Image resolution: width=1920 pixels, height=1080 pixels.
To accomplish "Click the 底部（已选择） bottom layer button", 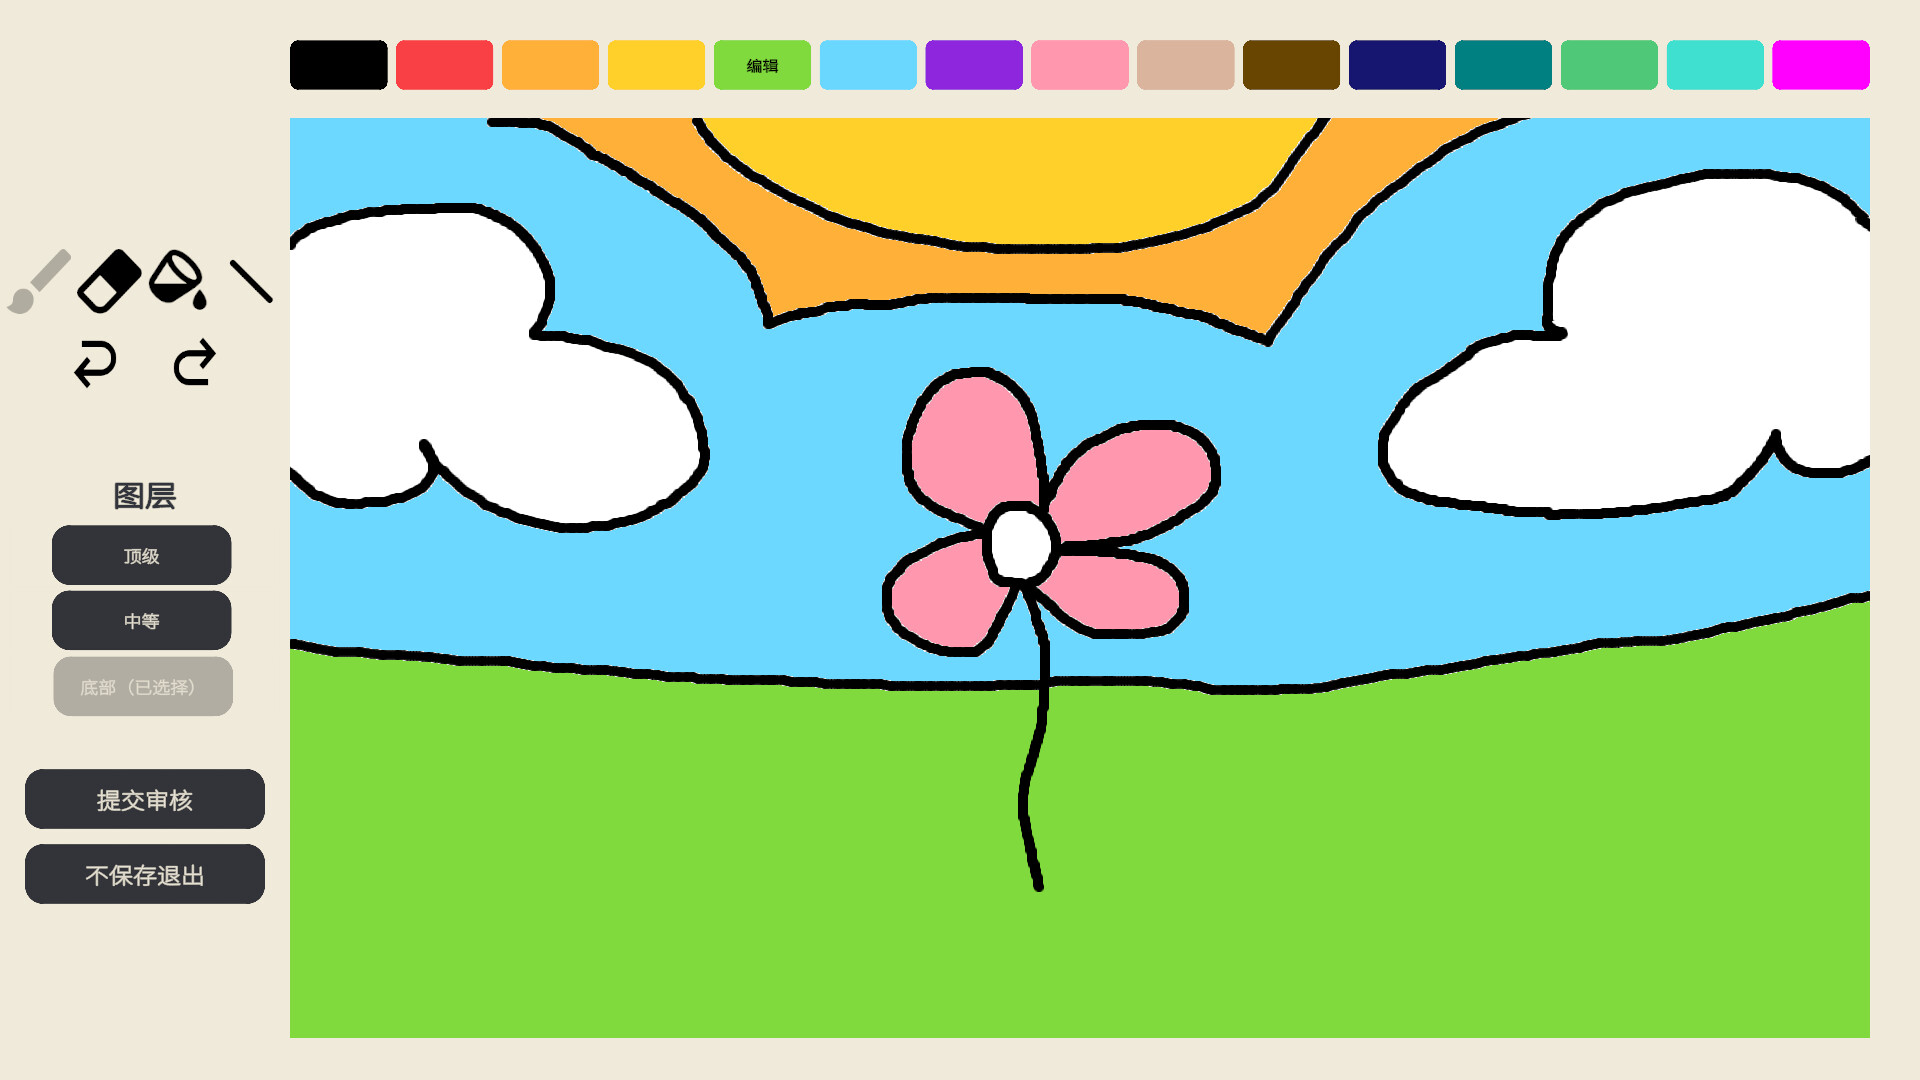I will point(142,687).
